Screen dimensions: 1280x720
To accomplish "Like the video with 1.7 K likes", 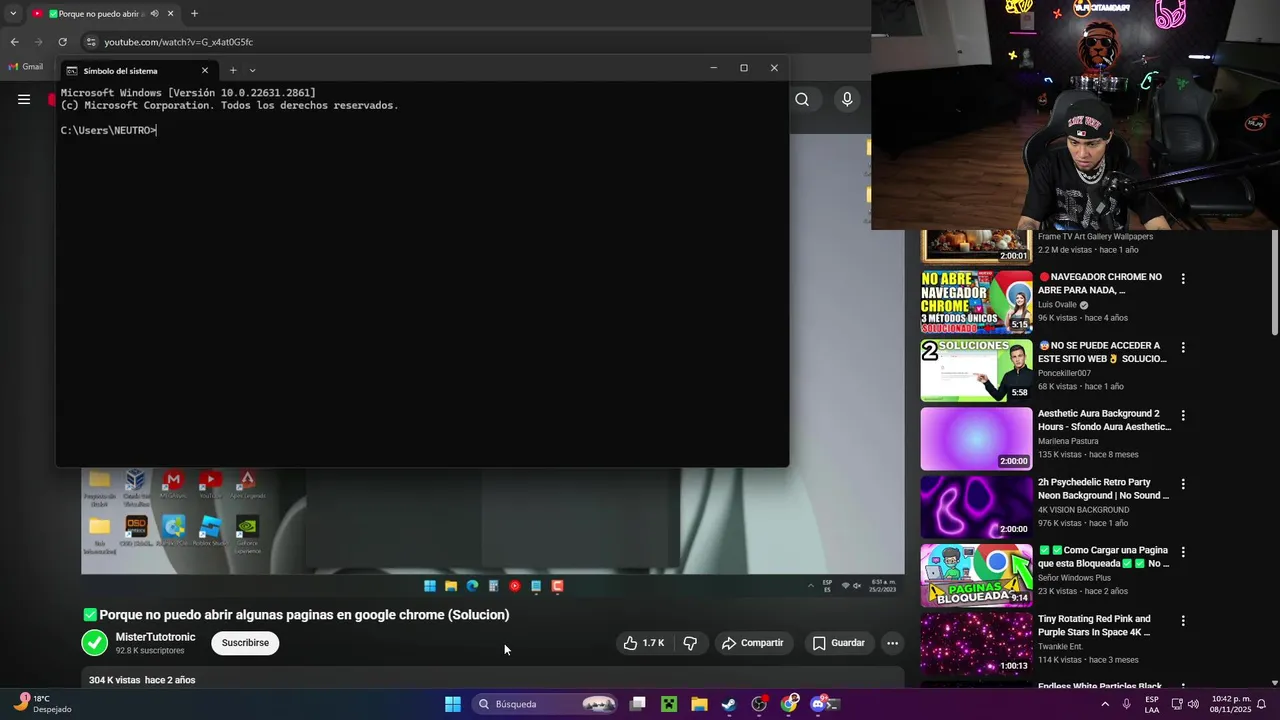I will [x=643, y=643].
